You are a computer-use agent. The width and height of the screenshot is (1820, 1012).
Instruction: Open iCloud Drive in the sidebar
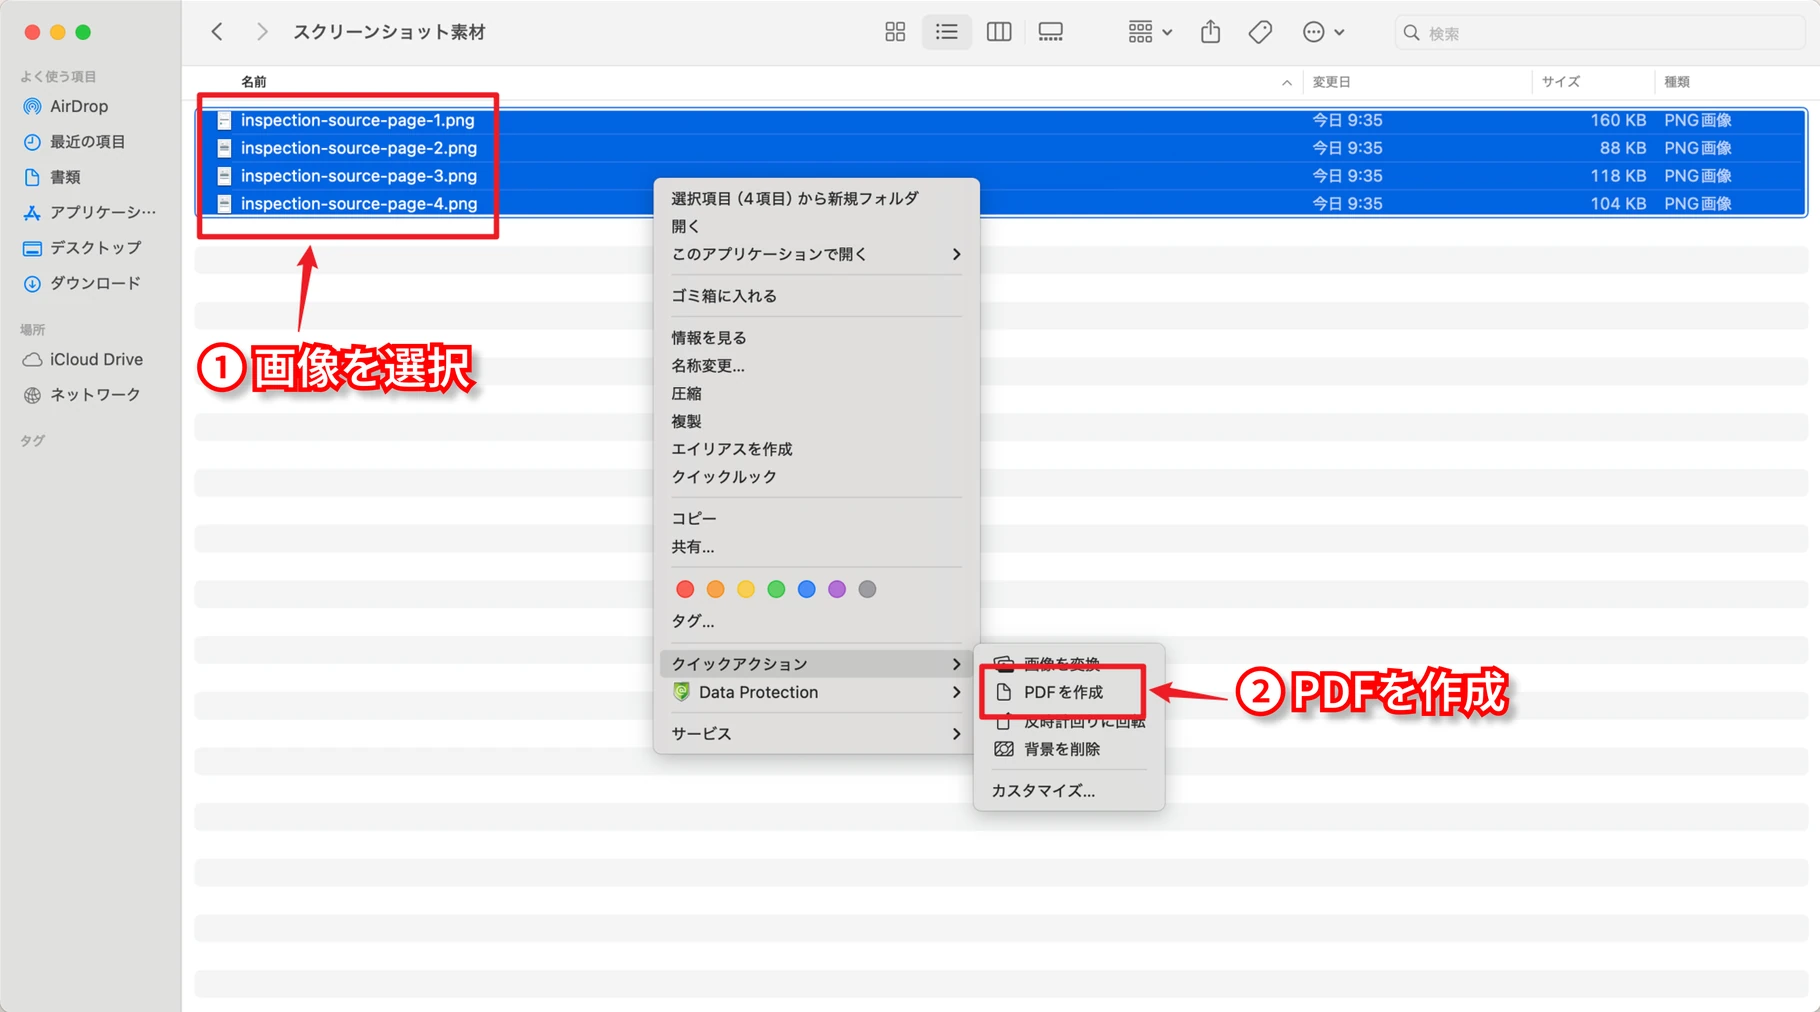pyautogui.click(x=96, y=359)
